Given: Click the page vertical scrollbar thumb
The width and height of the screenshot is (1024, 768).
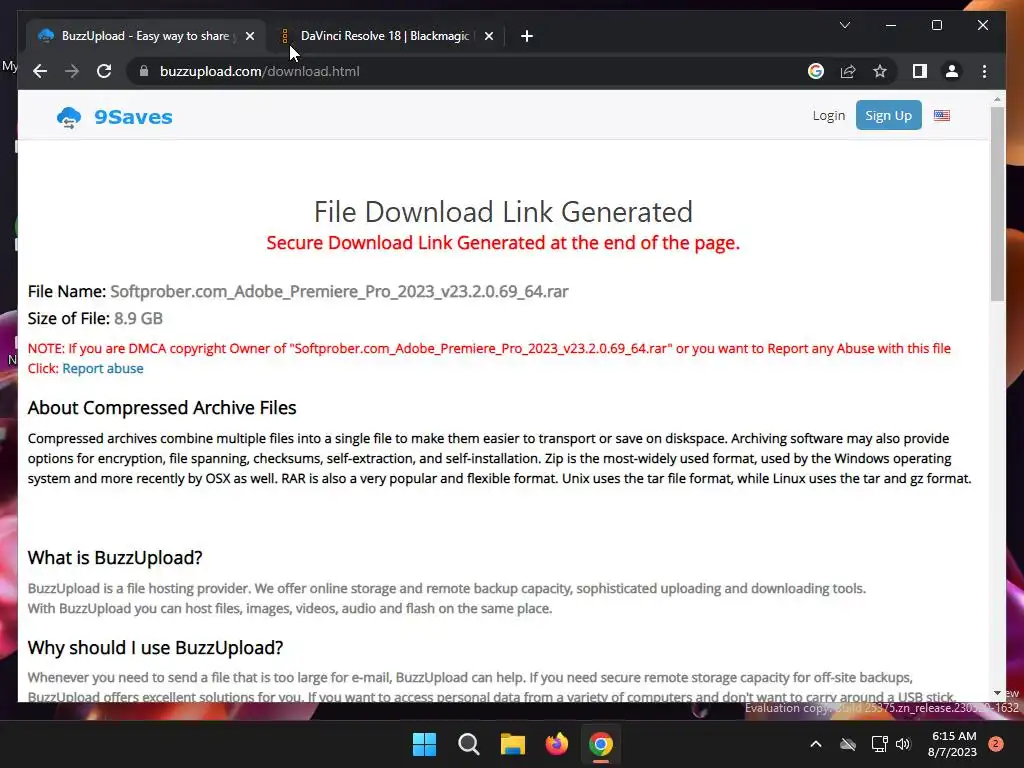Looking at the screenshot, I should click(997, 204).
